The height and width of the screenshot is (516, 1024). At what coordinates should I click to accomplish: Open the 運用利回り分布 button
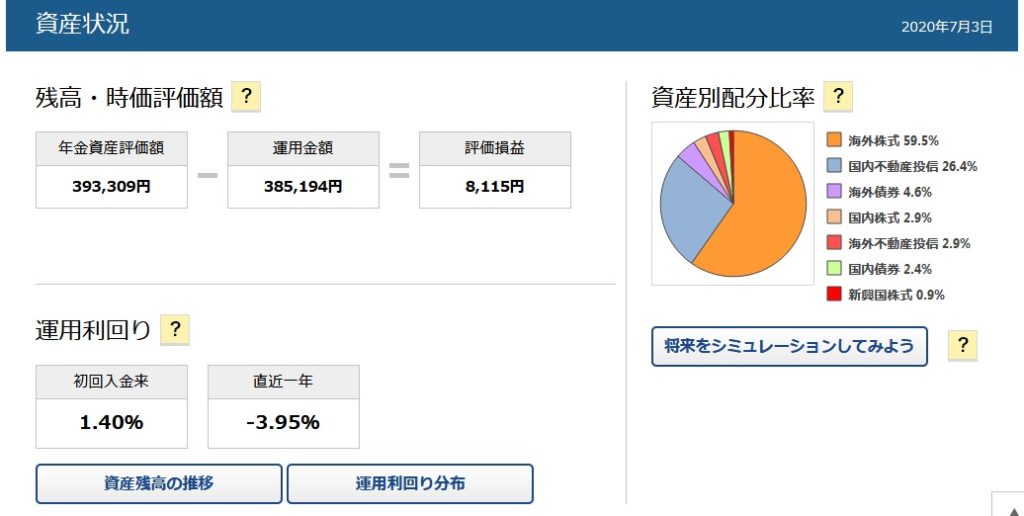click(x=410, y=484)
